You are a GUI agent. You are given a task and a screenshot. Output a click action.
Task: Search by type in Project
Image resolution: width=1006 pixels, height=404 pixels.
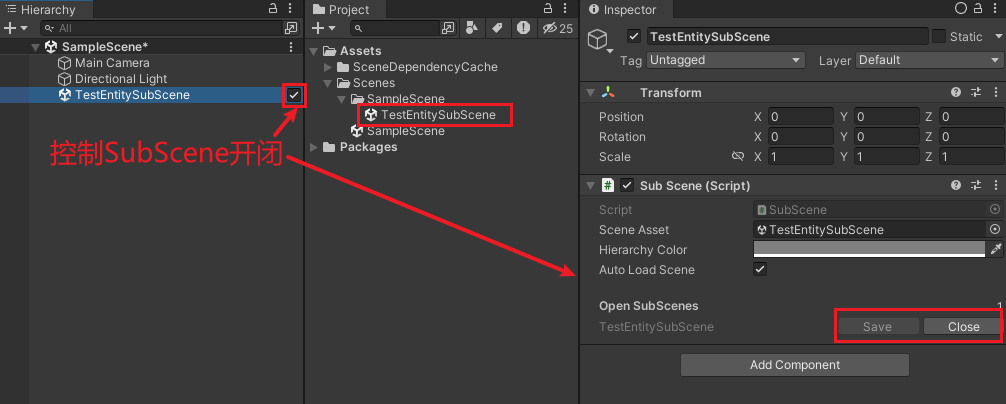[472, 28]
